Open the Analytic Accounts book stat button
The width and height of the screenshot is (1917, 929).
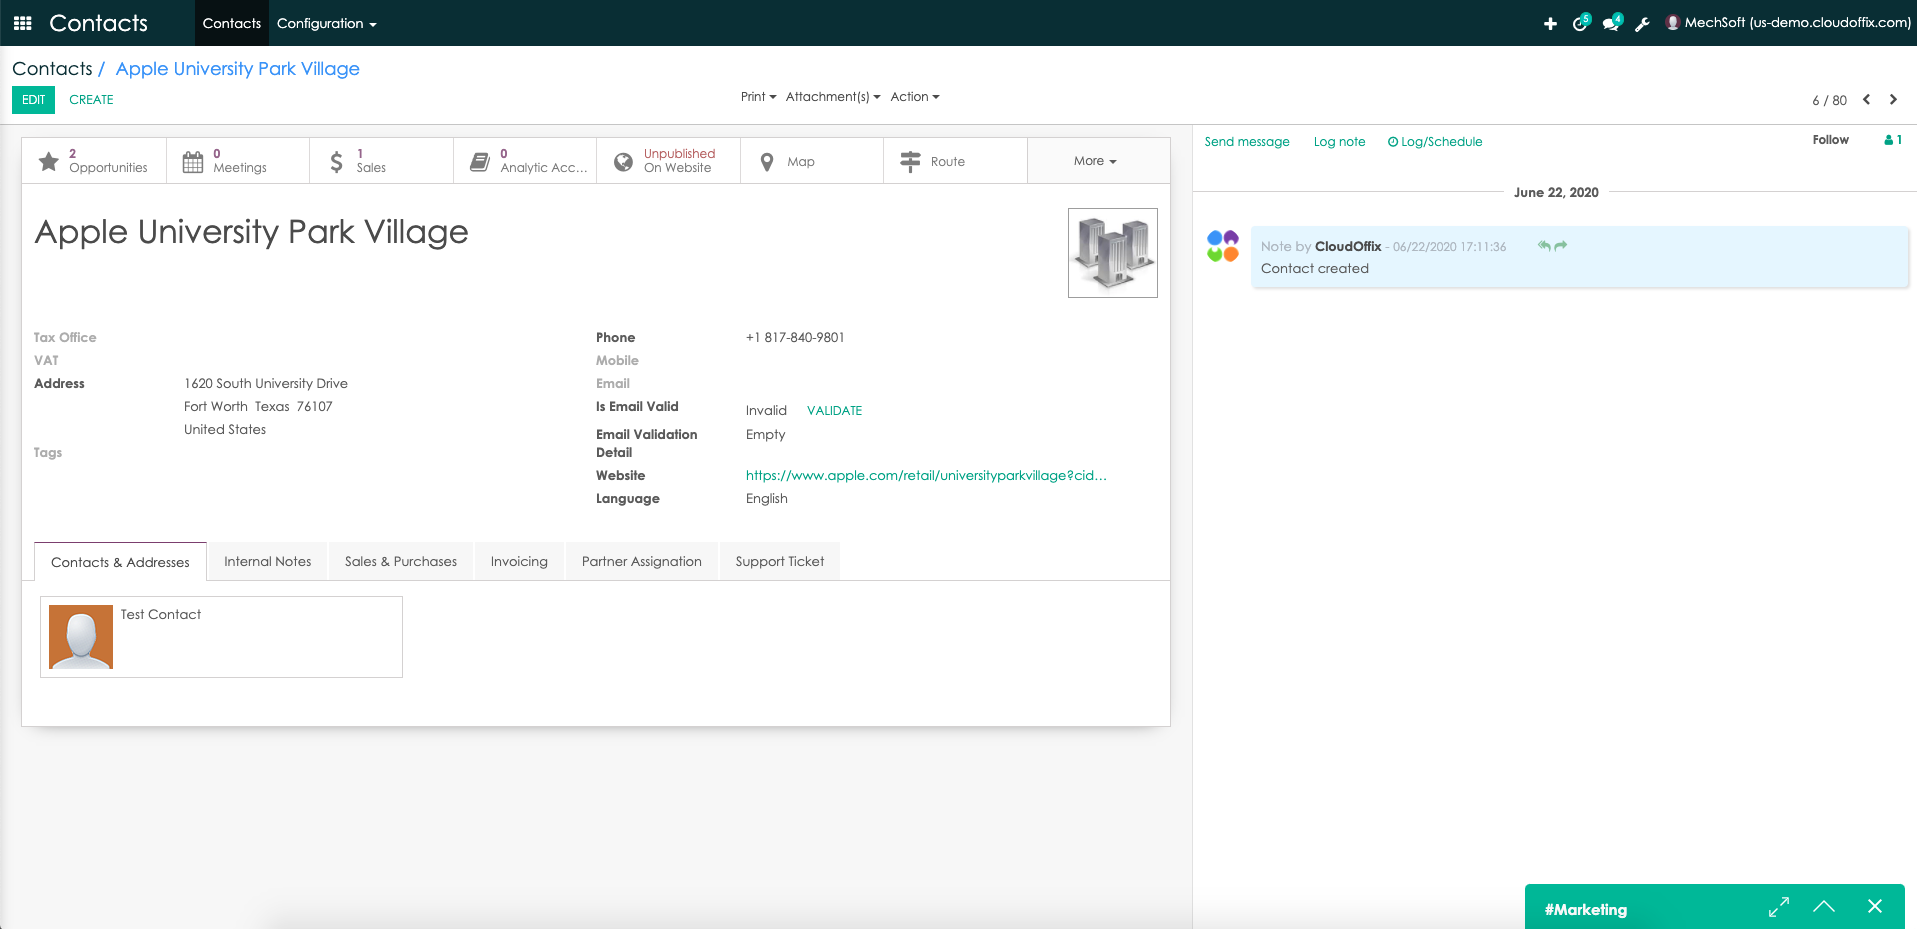click(525, 161)
